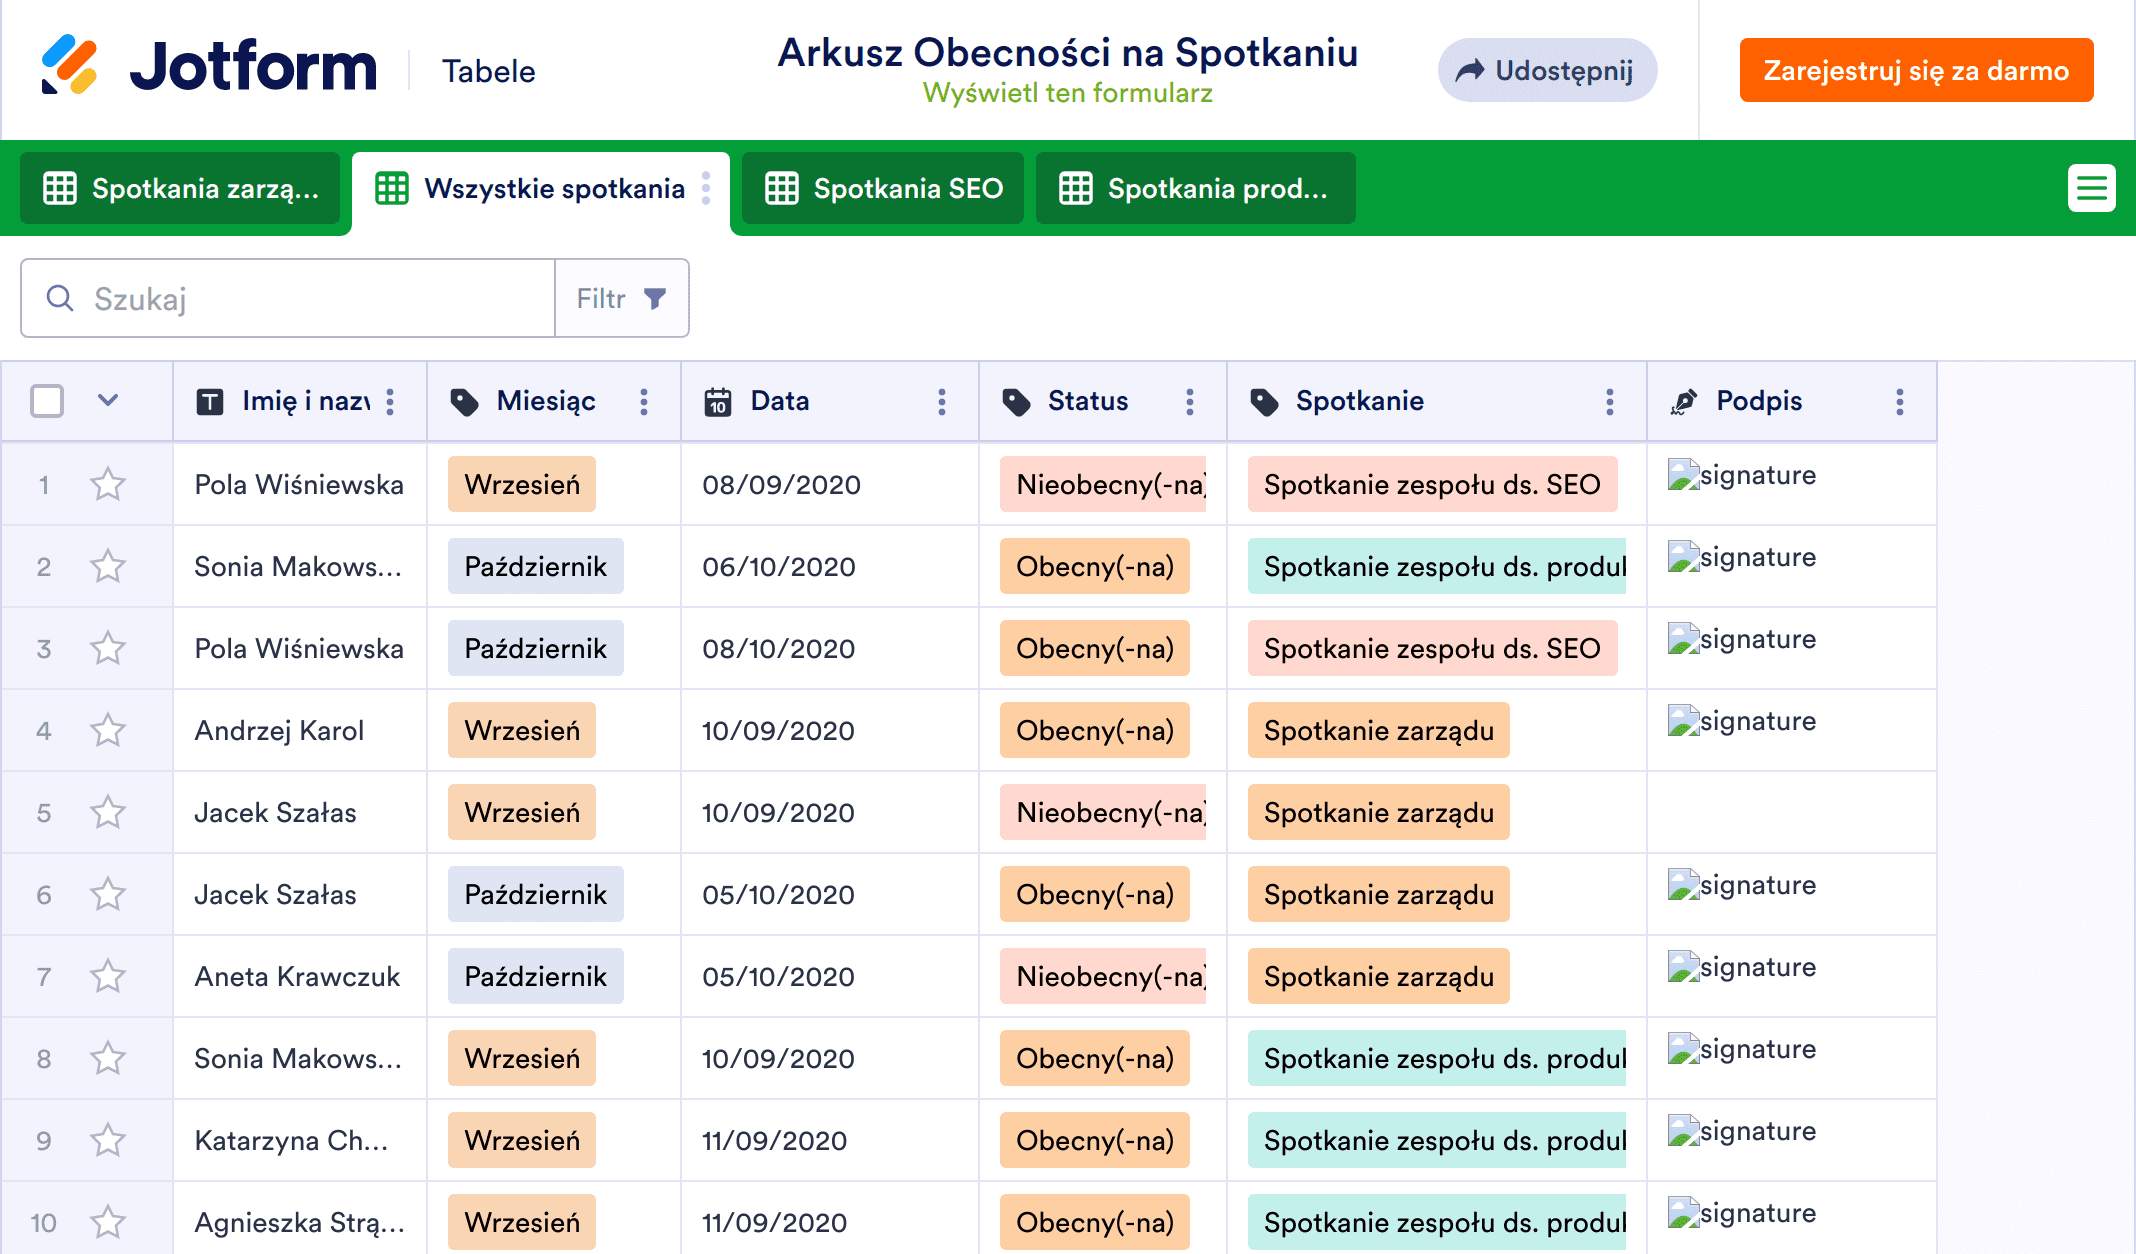Screen dimensions: 2136x1254
Task: Switch to Spotkania prod... tab
Action: point(1195,188)
